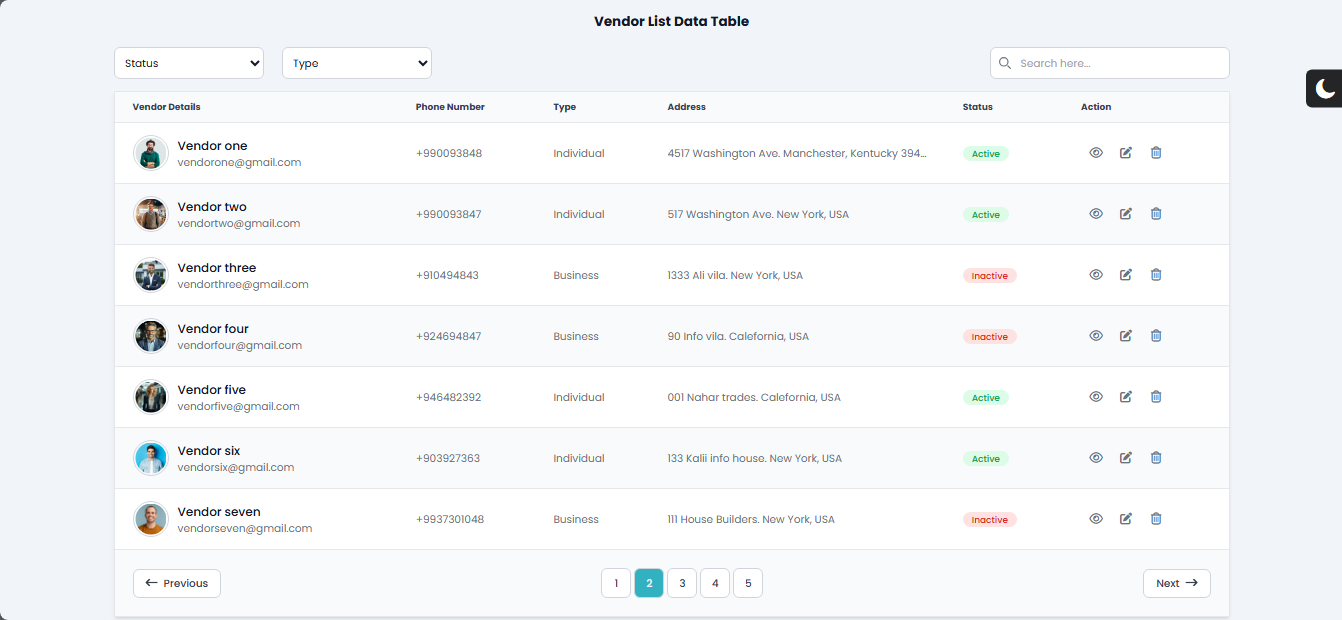The image size is (1342, 620).
Task: Open the Status filter dropdown
Action: (189, 63)
